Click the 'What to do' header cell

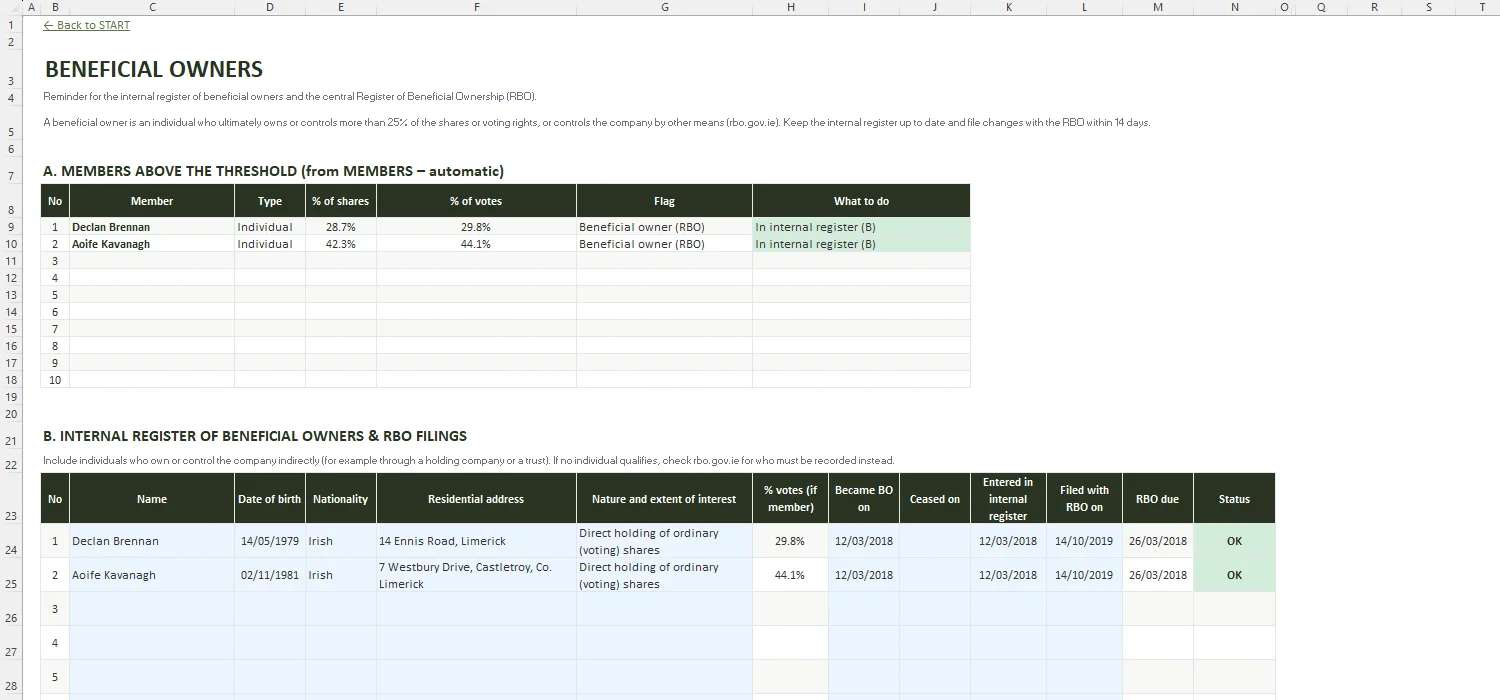tap(861, 201)
